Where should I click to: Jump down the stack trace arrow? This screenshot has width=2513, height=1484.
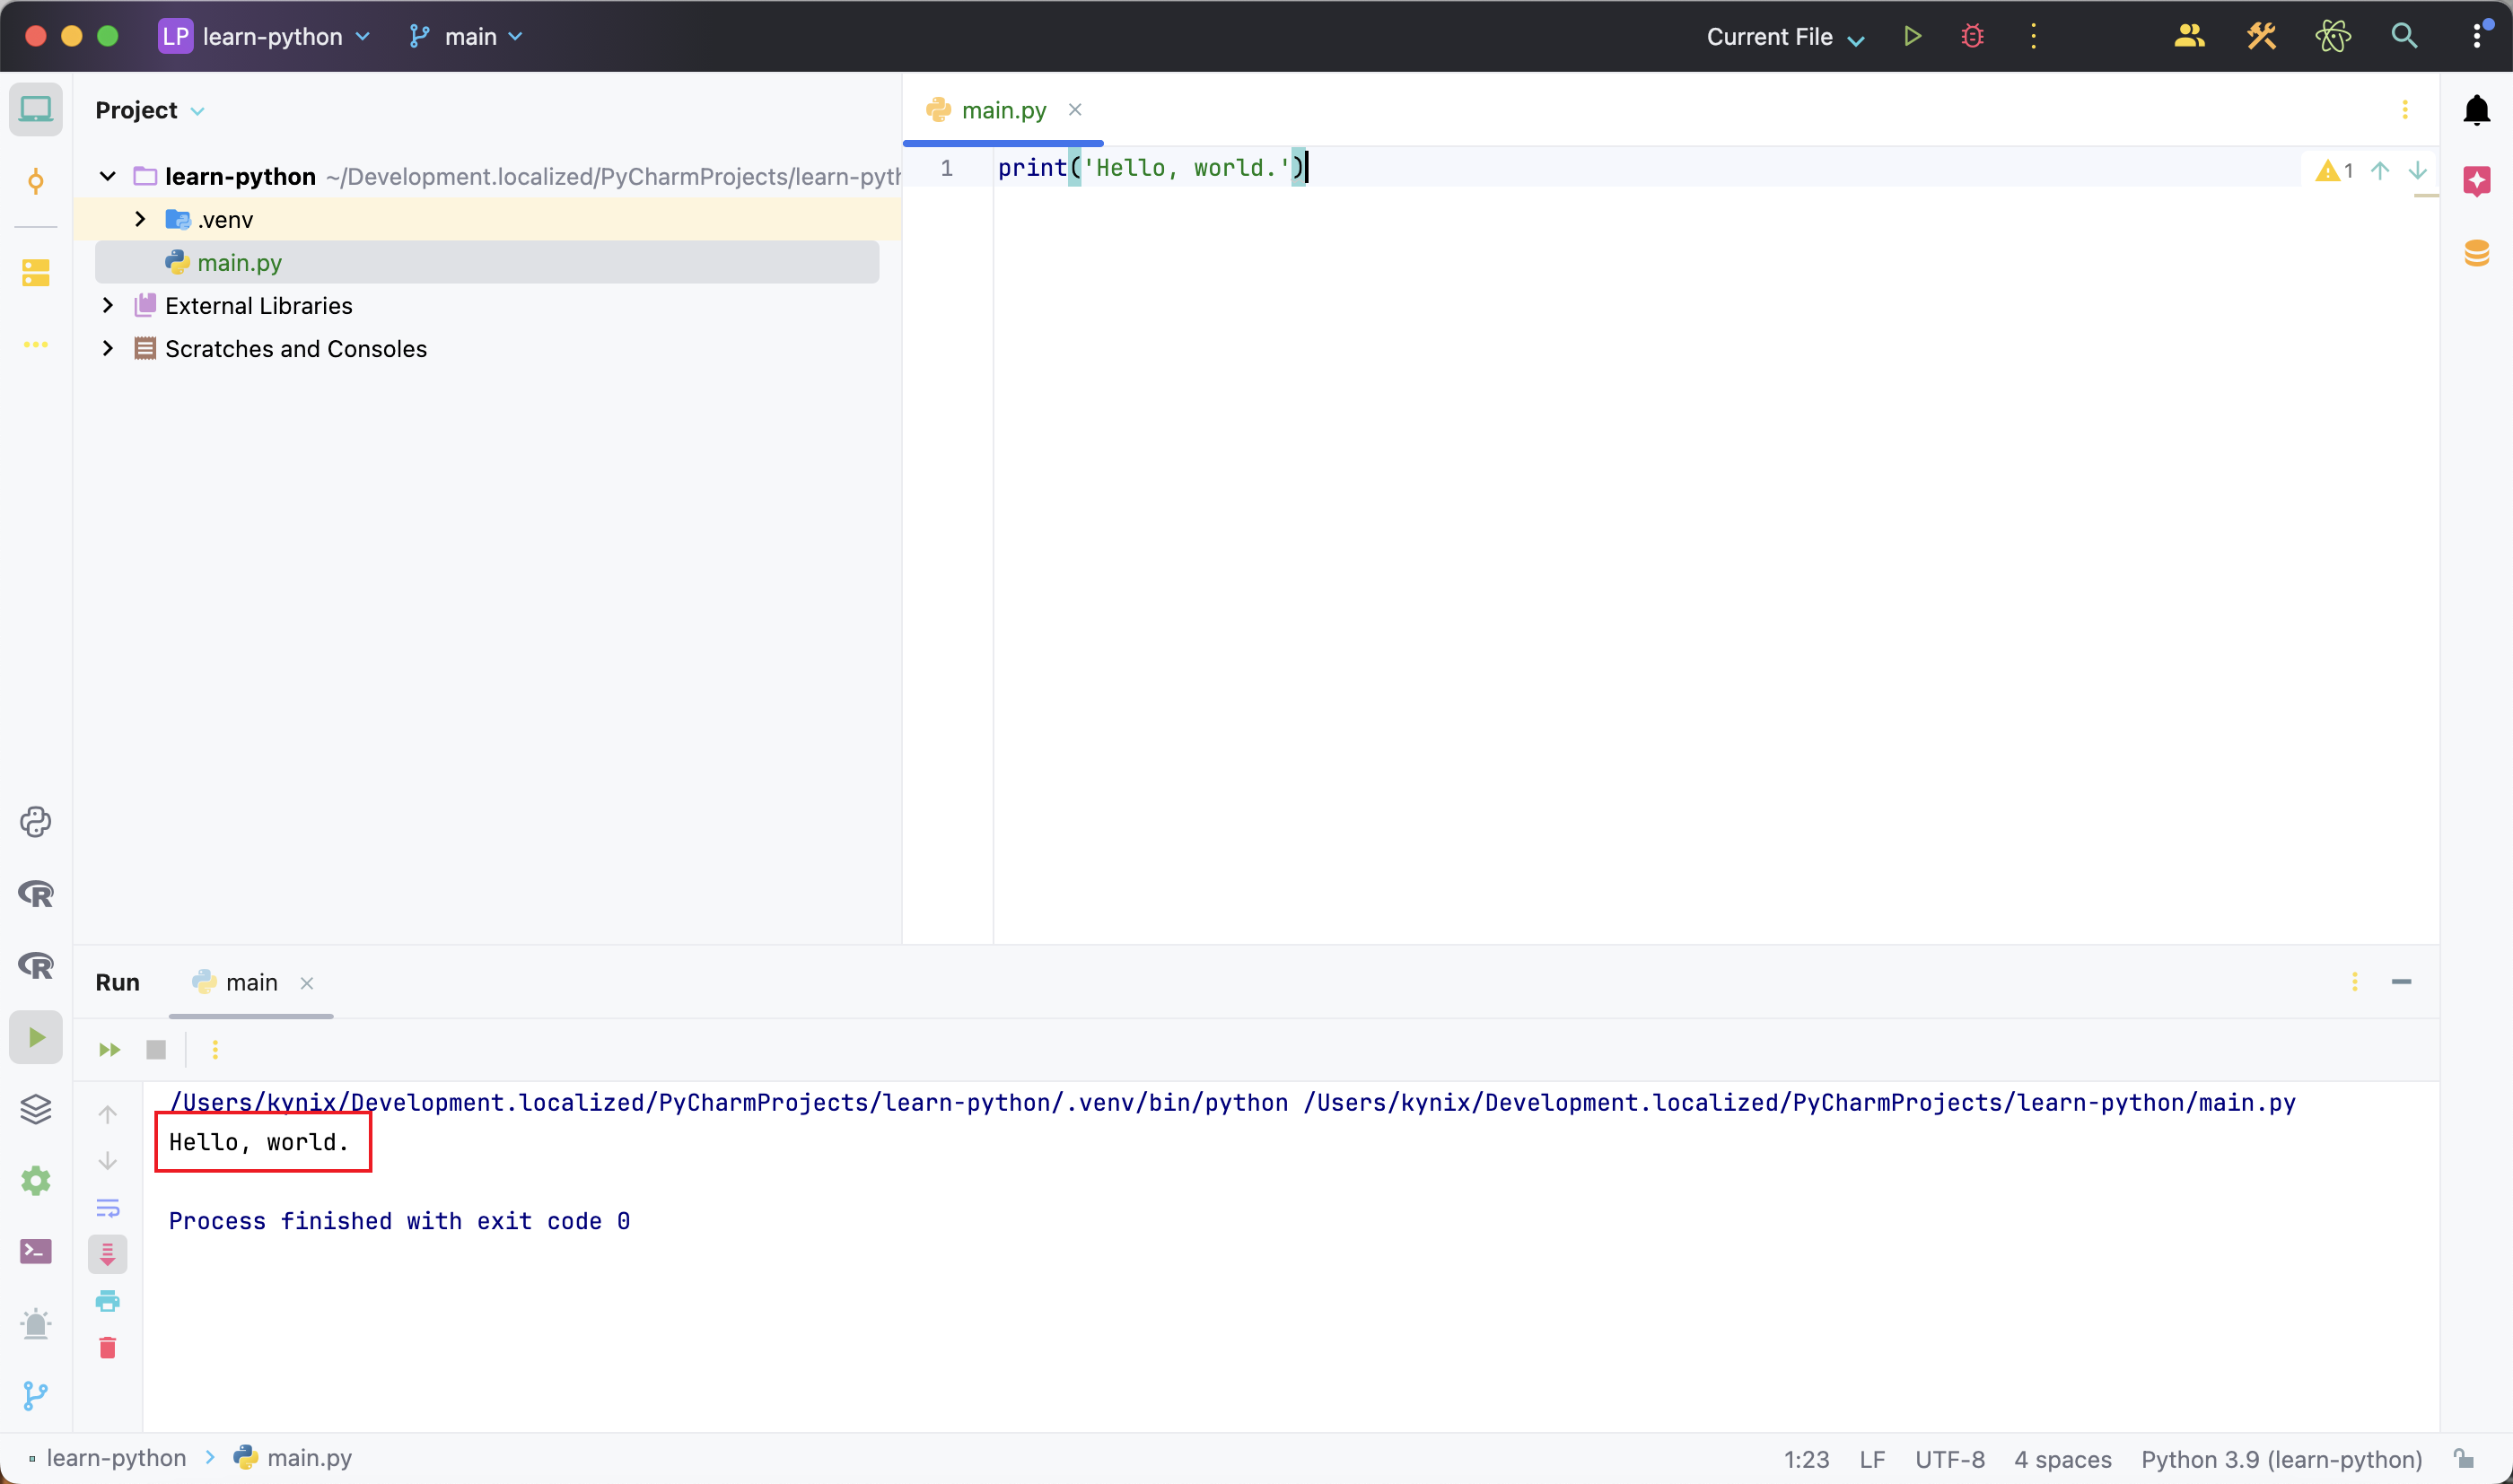point(108,1161)
